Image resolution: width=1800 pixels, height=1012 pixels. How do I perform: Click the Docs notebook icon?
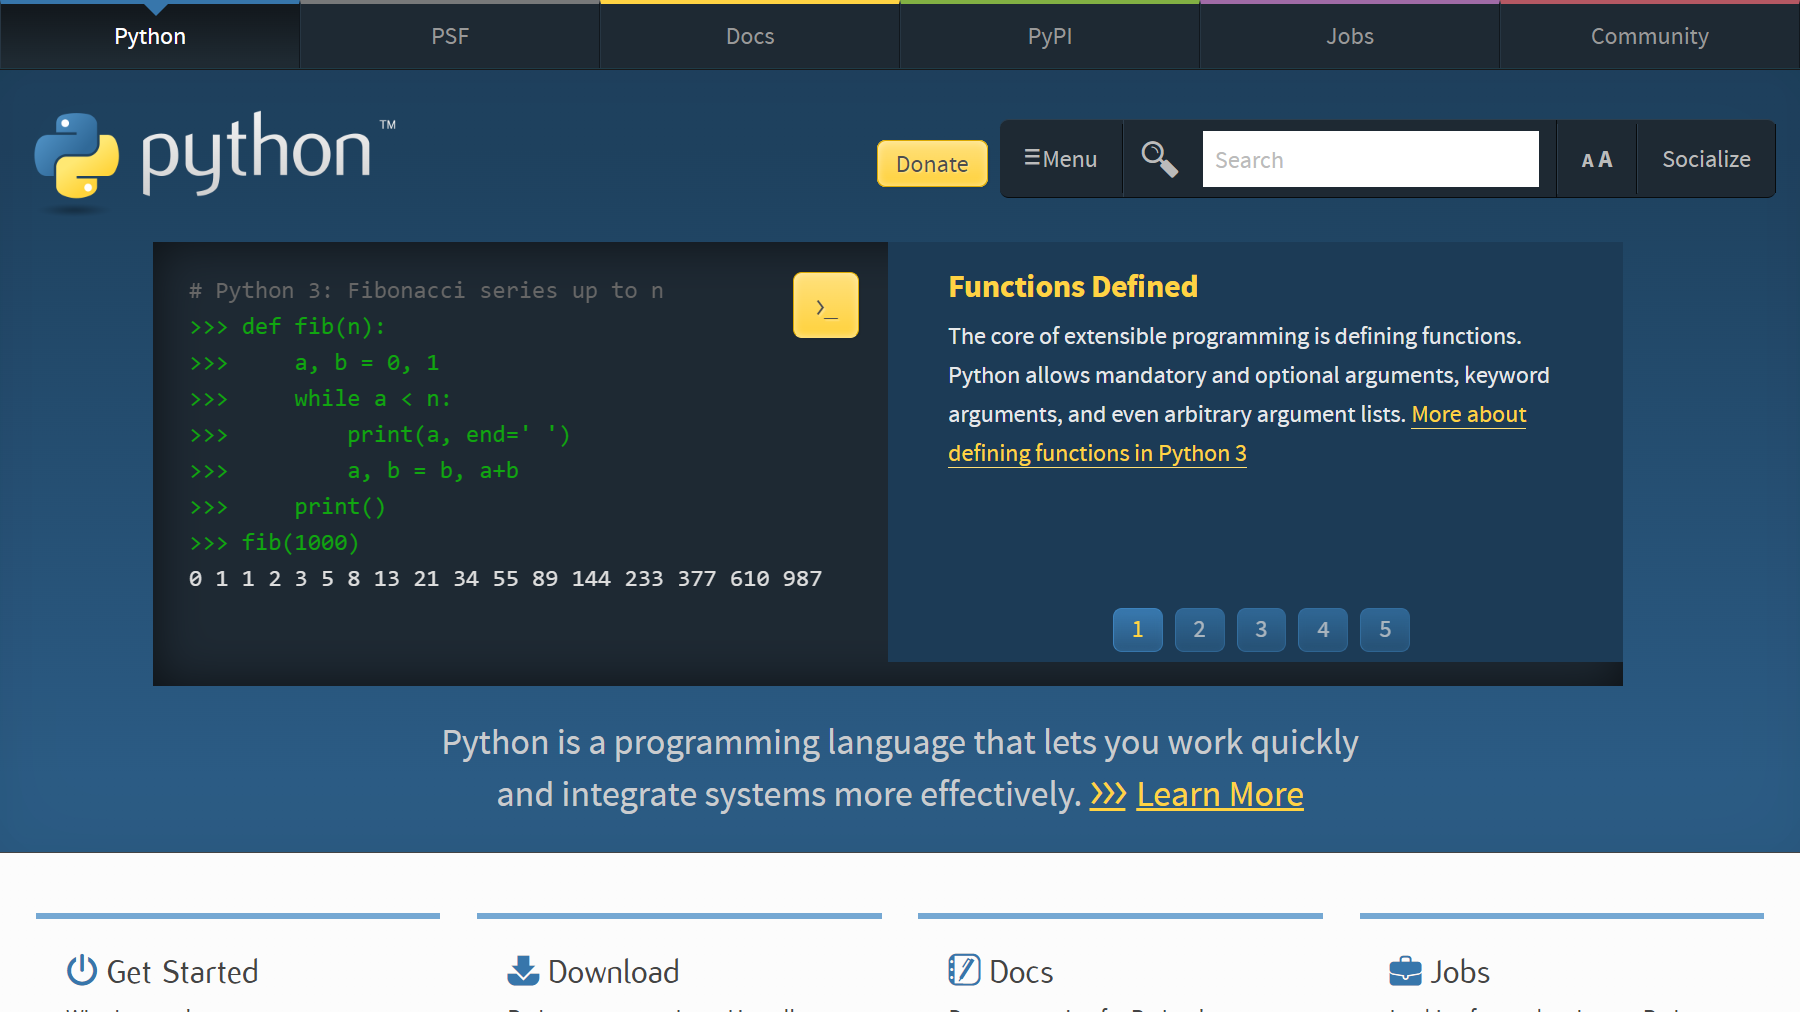(x=962, y=969)
